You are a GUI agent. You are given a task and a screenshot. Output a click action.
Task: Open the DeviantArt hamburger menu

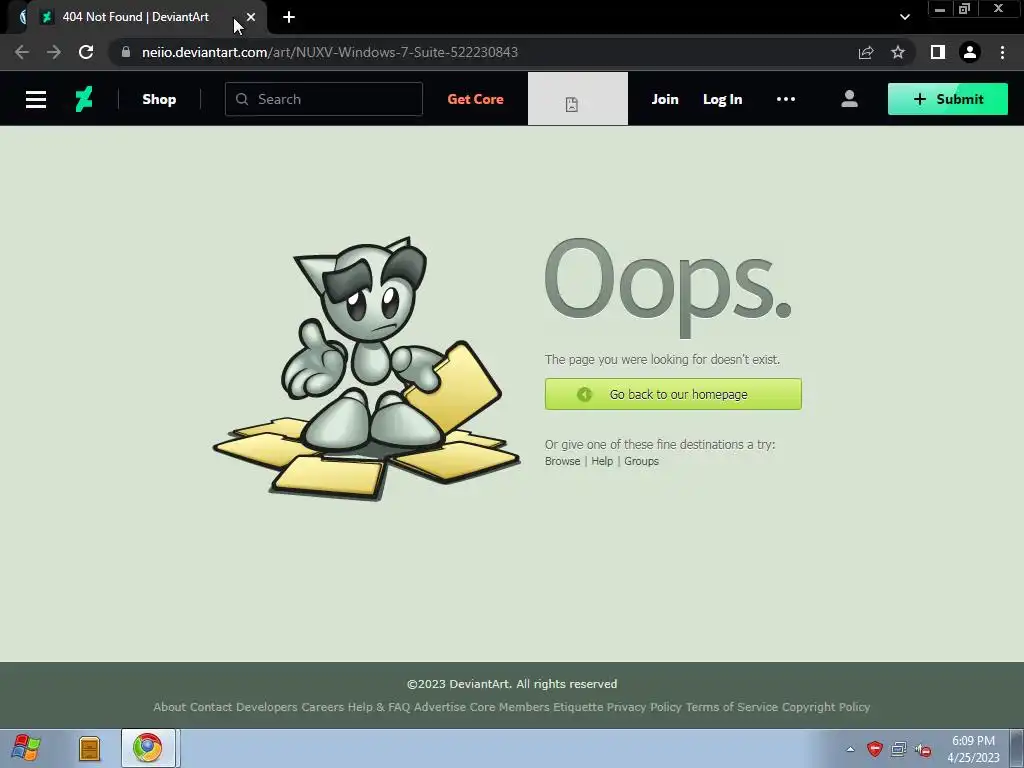36,99
